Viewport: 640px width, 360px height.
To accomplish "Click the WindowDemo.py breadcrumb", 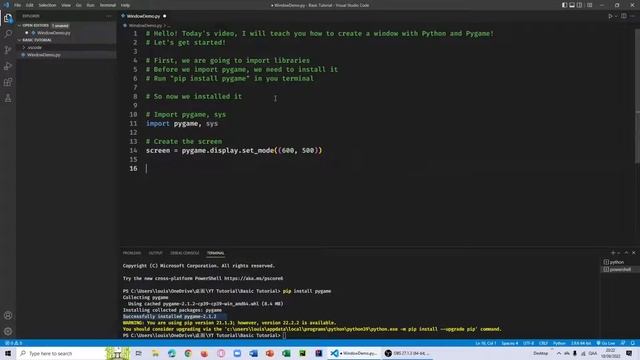I will pyautogui.click(x=145, y=25).
